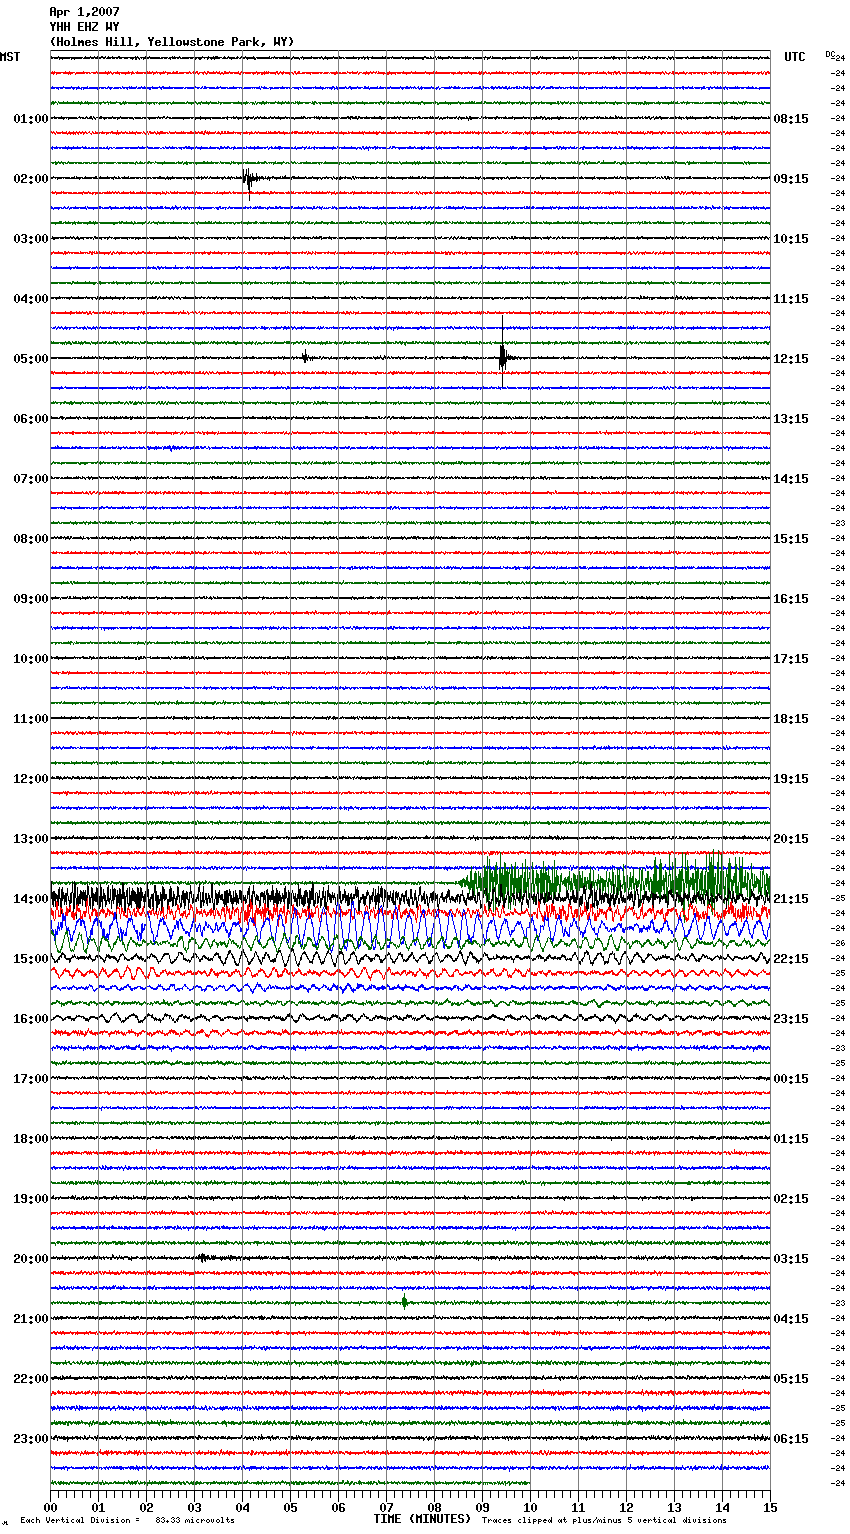
Task: Click the "08:15" UTC time label
Action: coord(791,119)
